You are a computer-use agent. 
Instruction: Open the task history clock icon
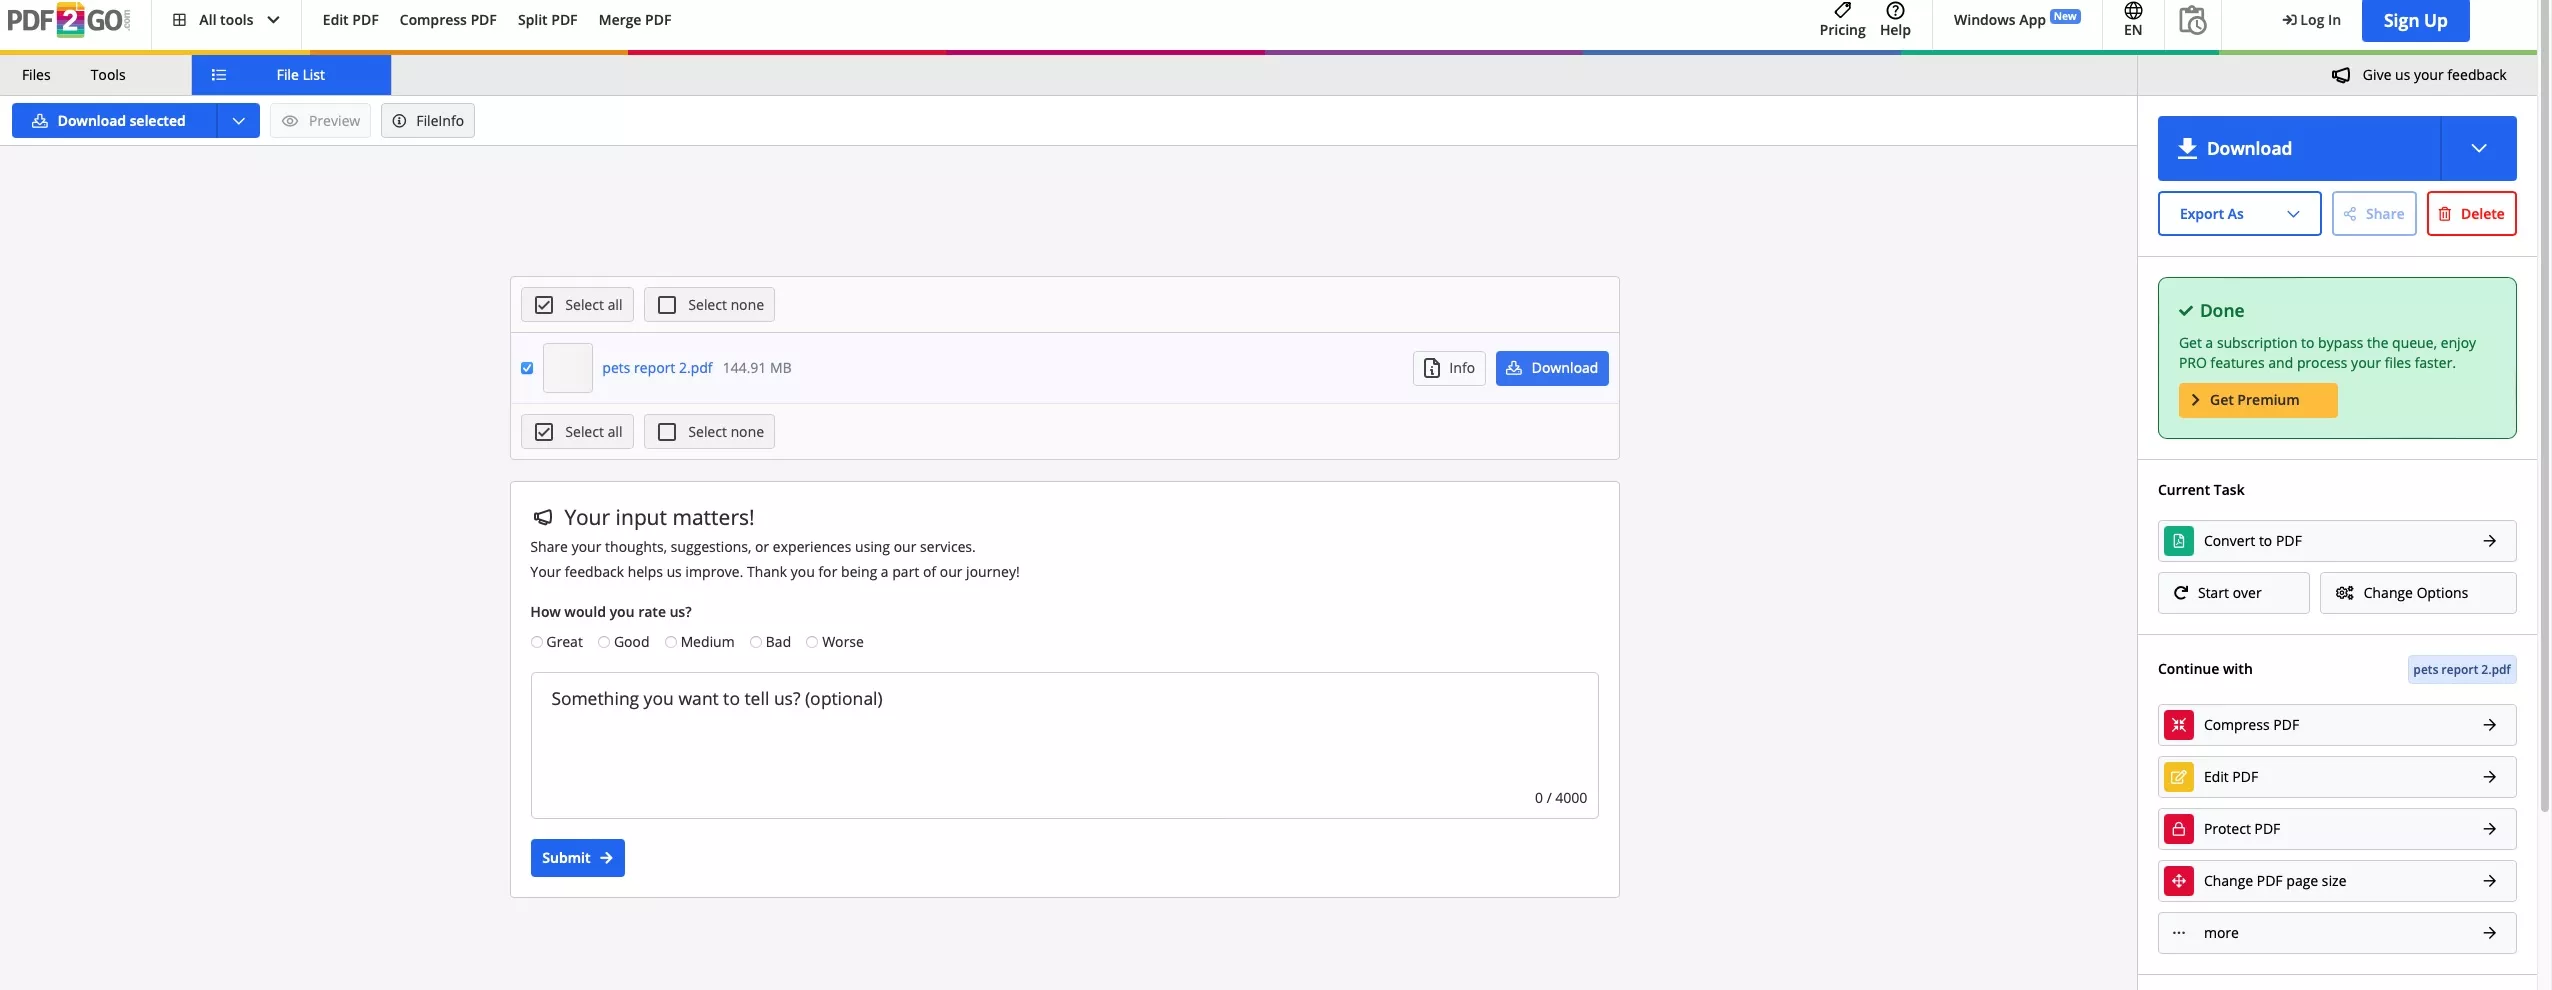2192,20
